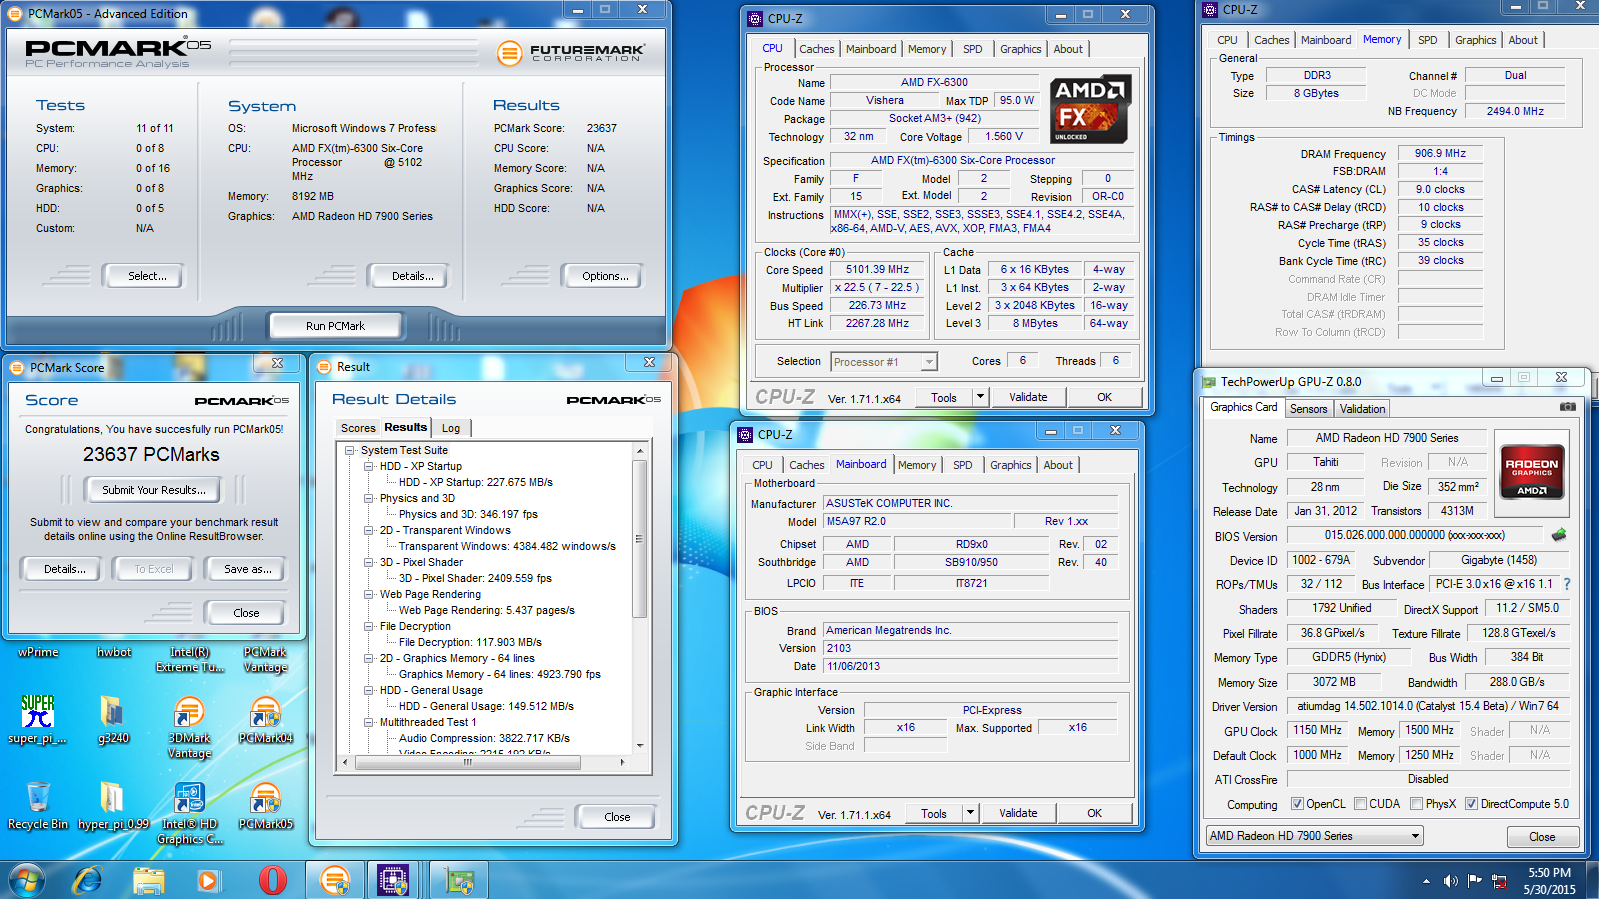
Task: Open PCMark Vantage desktop shortcut
Action: [x=266, y=659]
